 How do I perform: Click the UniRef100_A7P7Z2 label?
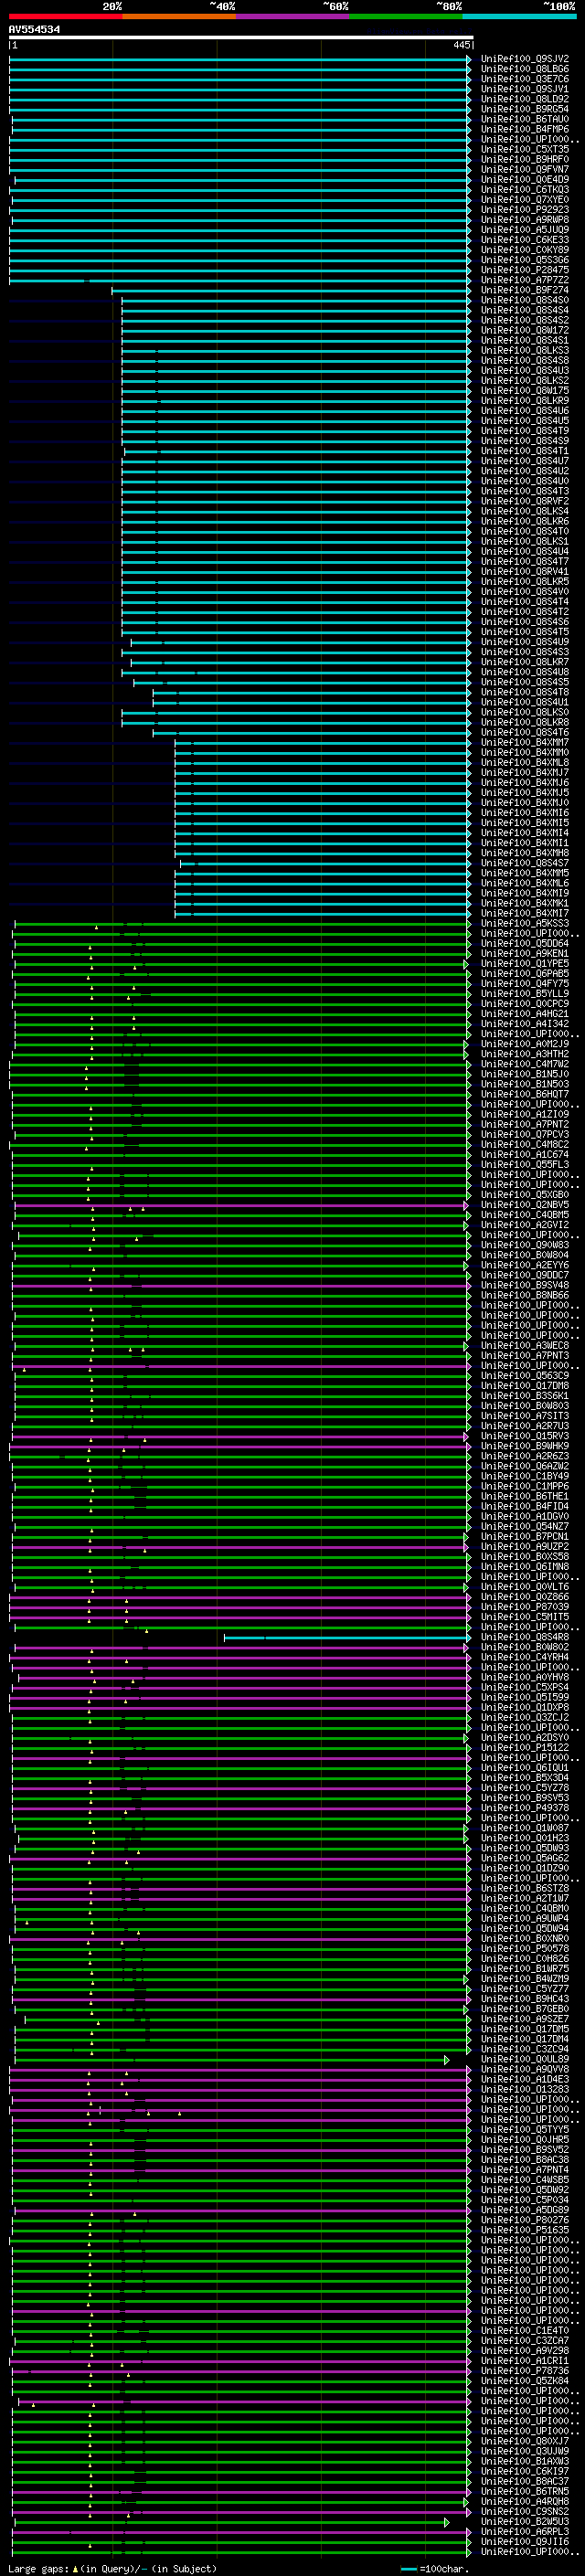(525, 280)
